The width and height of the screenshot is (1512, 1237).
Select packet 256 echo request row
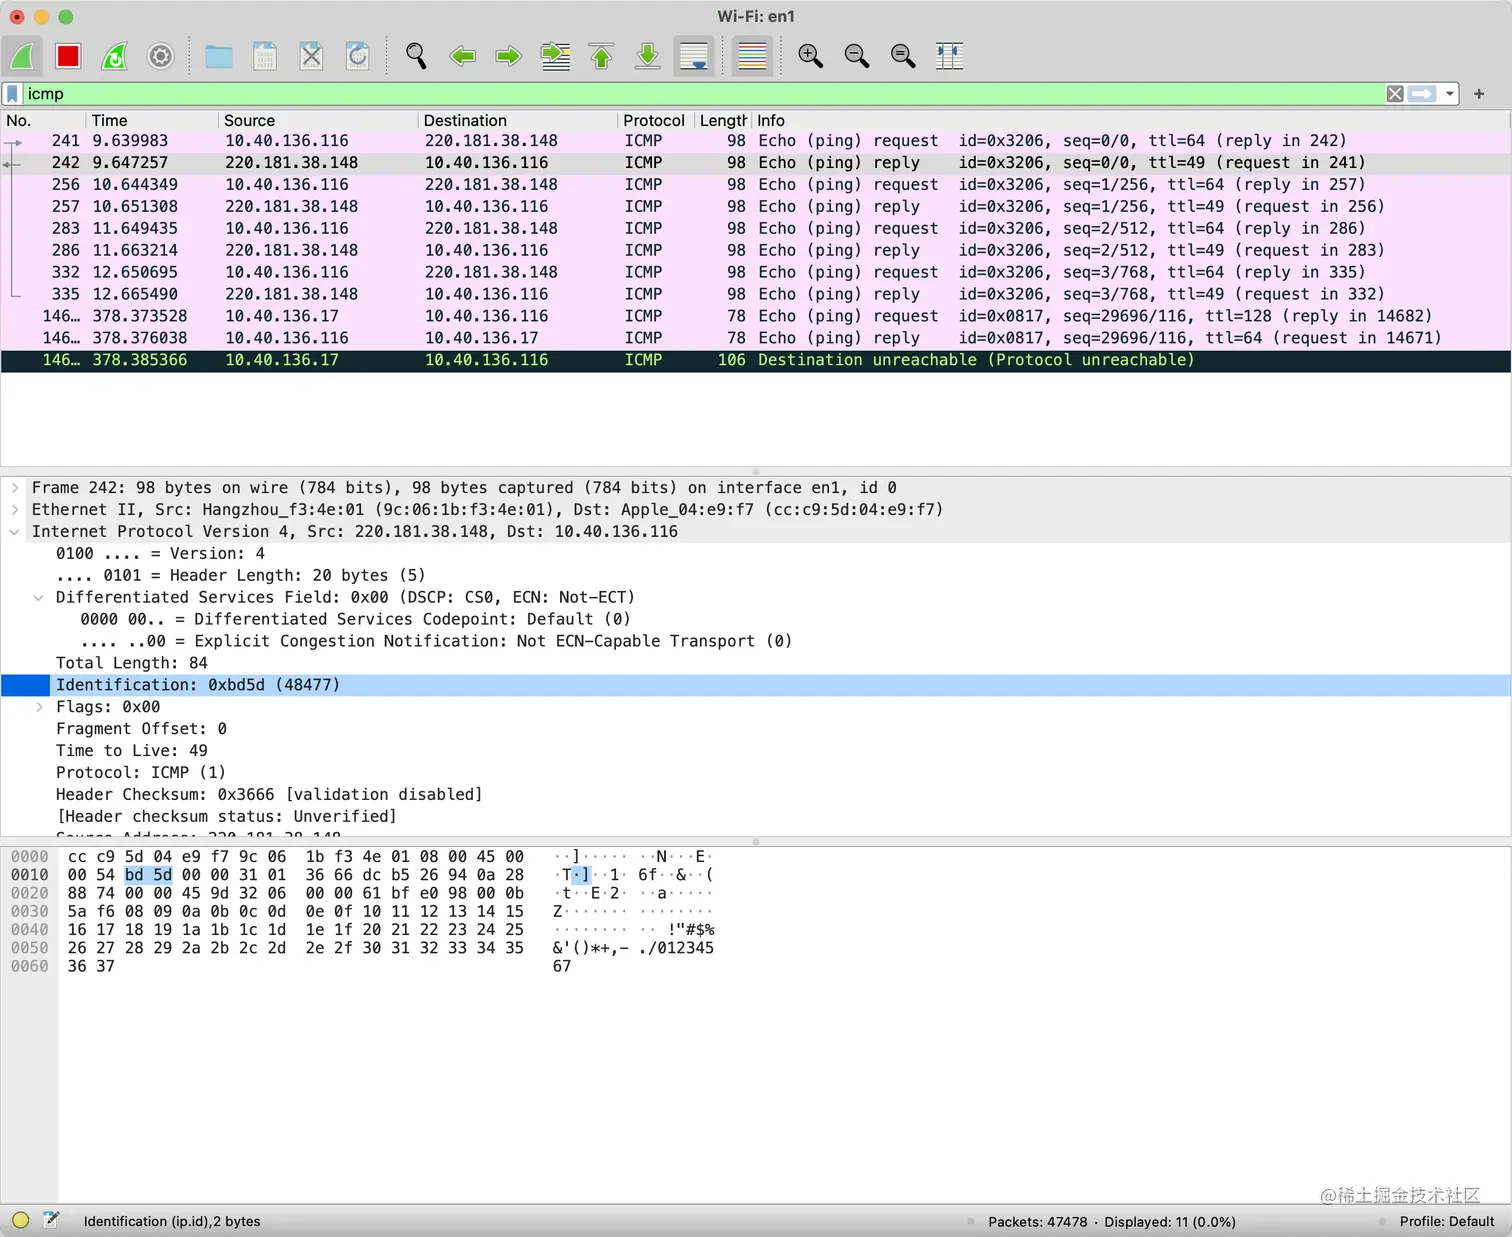click(756, 185)
